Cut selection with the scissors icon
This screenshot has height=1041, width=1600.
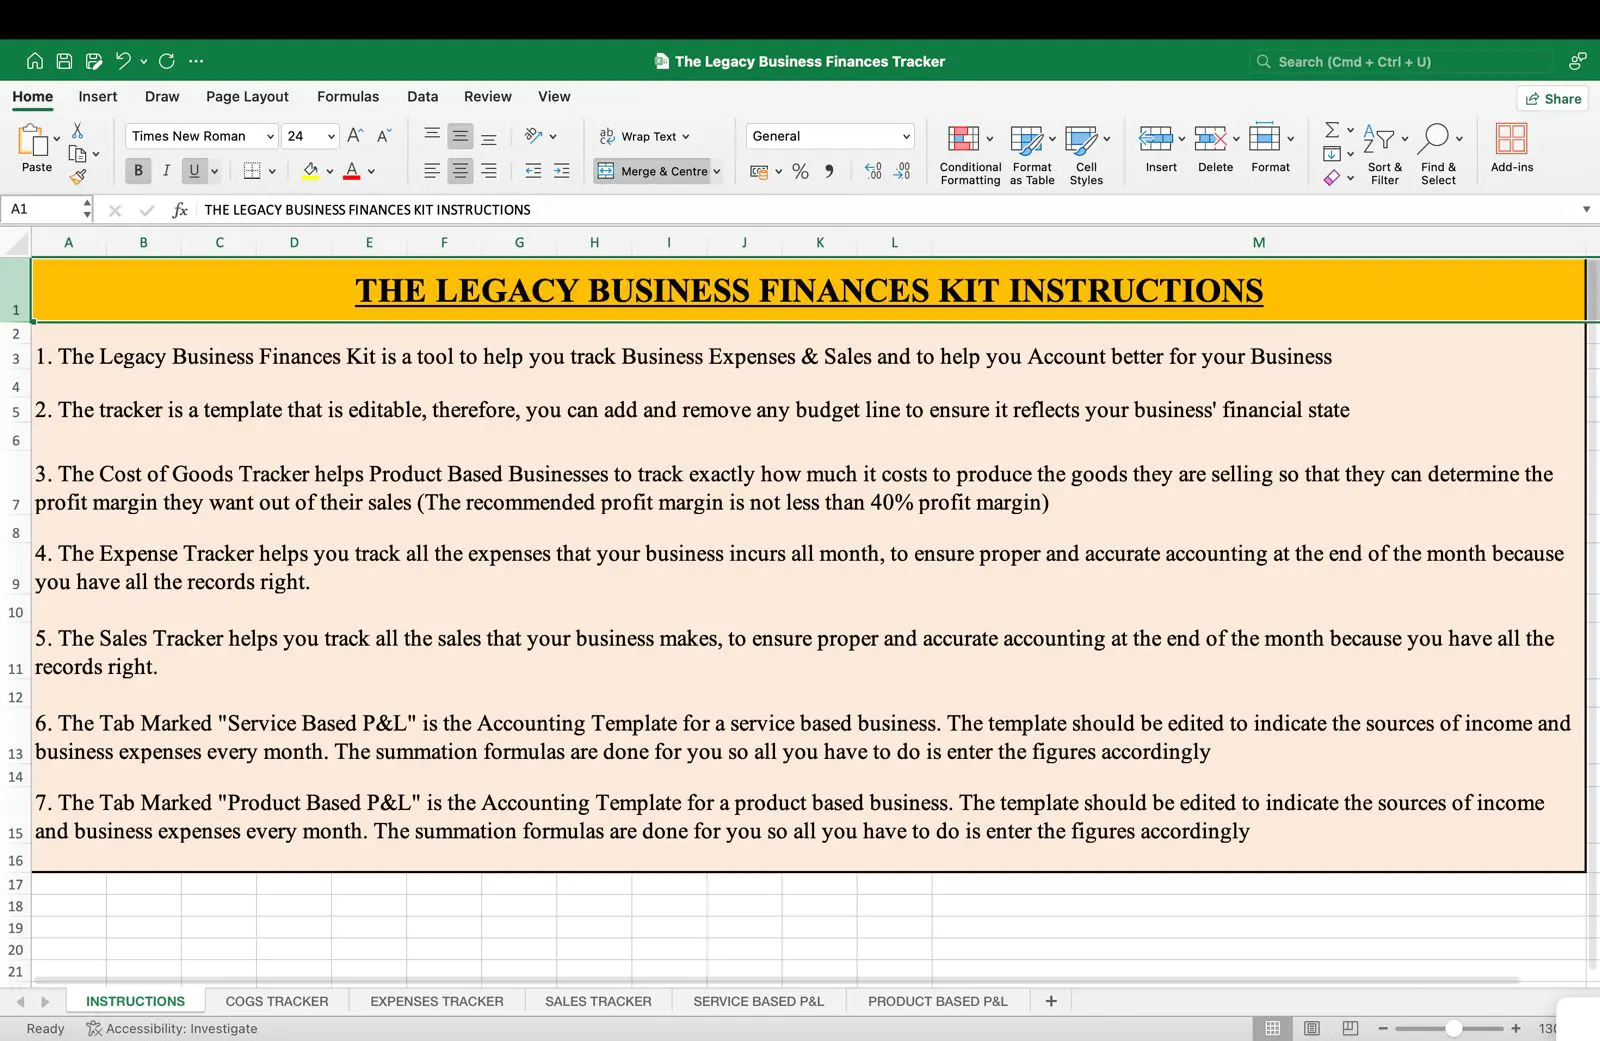(77, 131)
